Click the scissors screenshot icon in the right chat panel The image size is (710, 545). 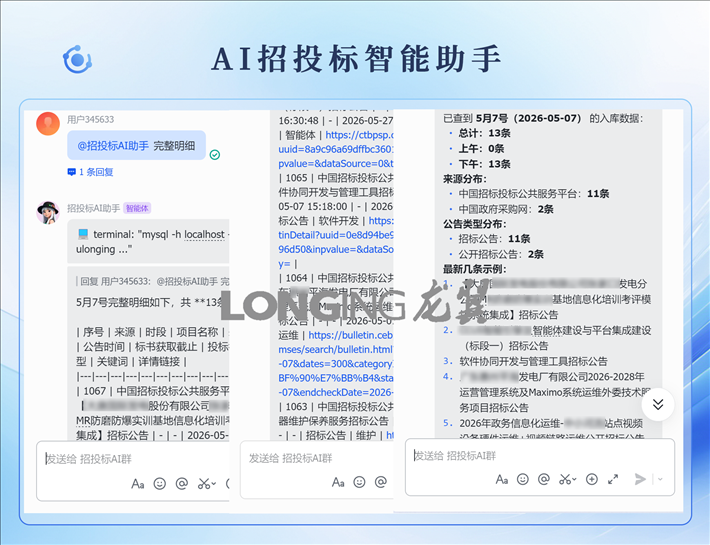[x=565, y=479]
